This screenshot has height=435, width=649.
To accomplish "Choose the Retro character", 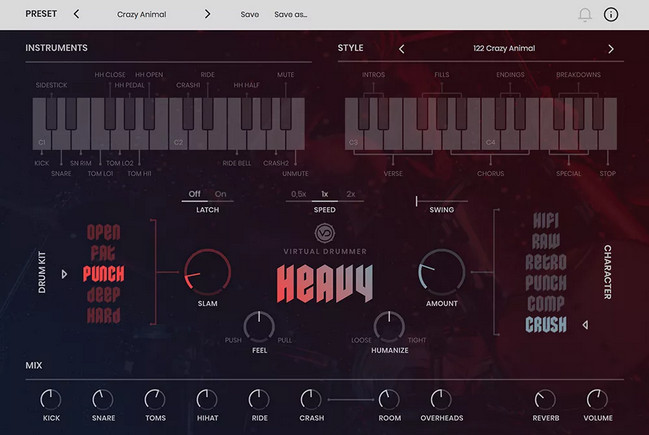I will coord(546,262).
